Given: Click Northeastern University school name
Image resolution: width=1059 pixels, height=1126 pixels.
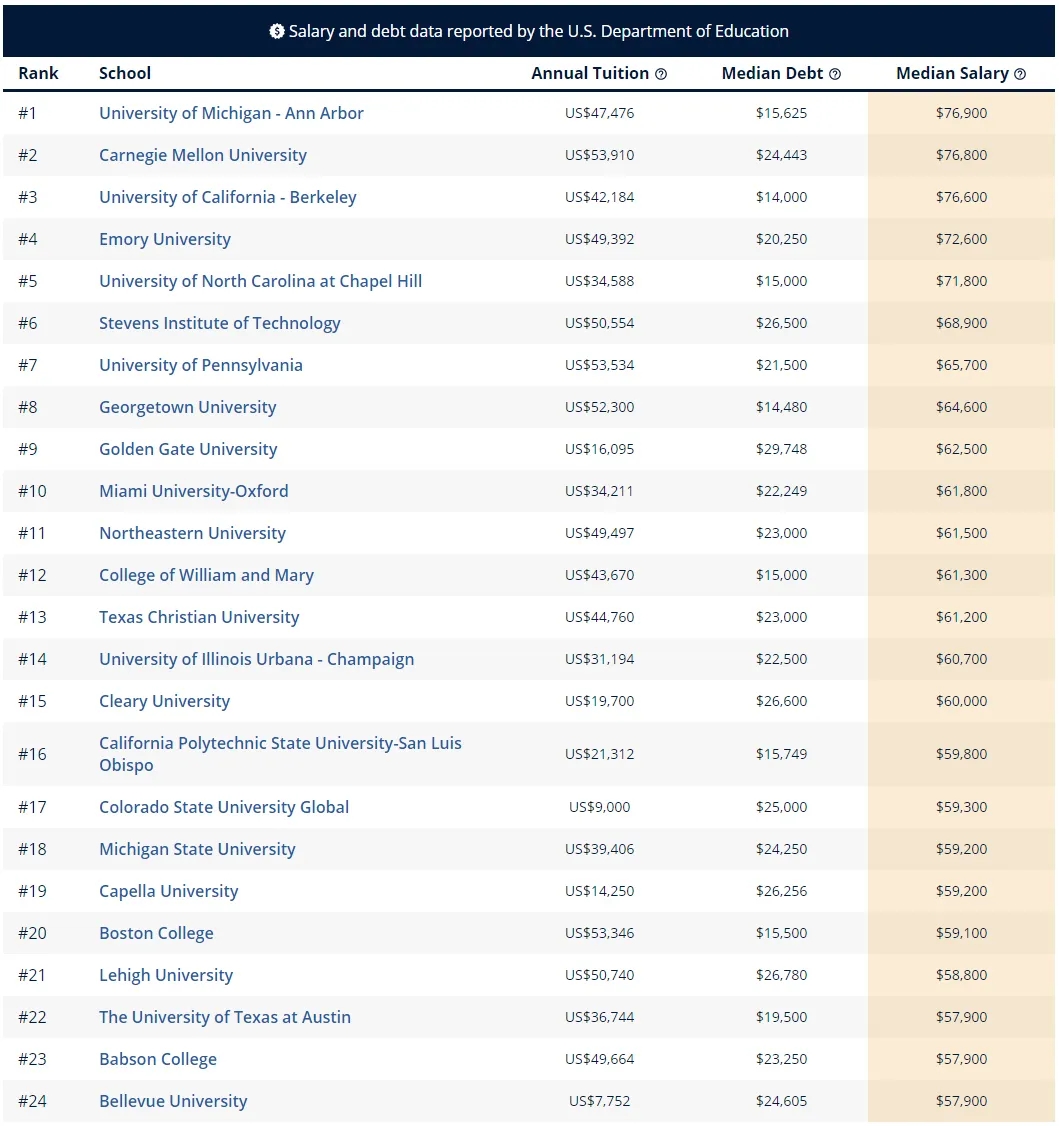Looking at the screenshot, I should (192, 533).
